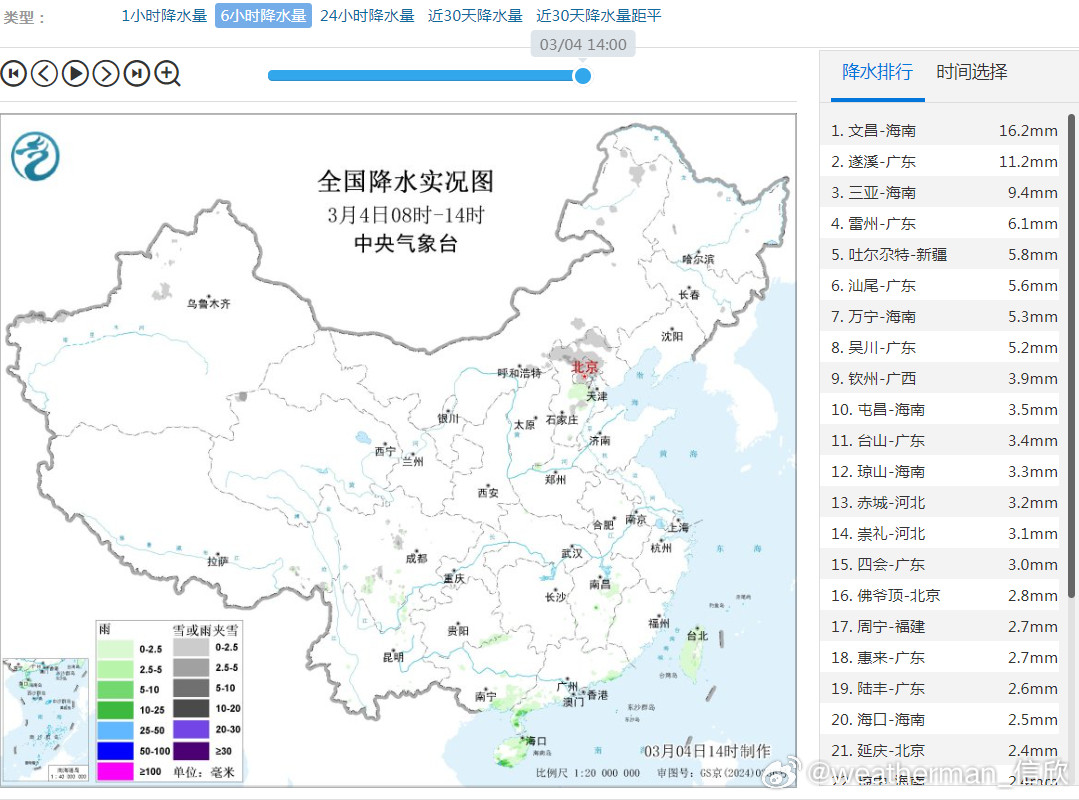Select the previous frame arrow icon
This screenshot has height=800, width=1079.
44,73
